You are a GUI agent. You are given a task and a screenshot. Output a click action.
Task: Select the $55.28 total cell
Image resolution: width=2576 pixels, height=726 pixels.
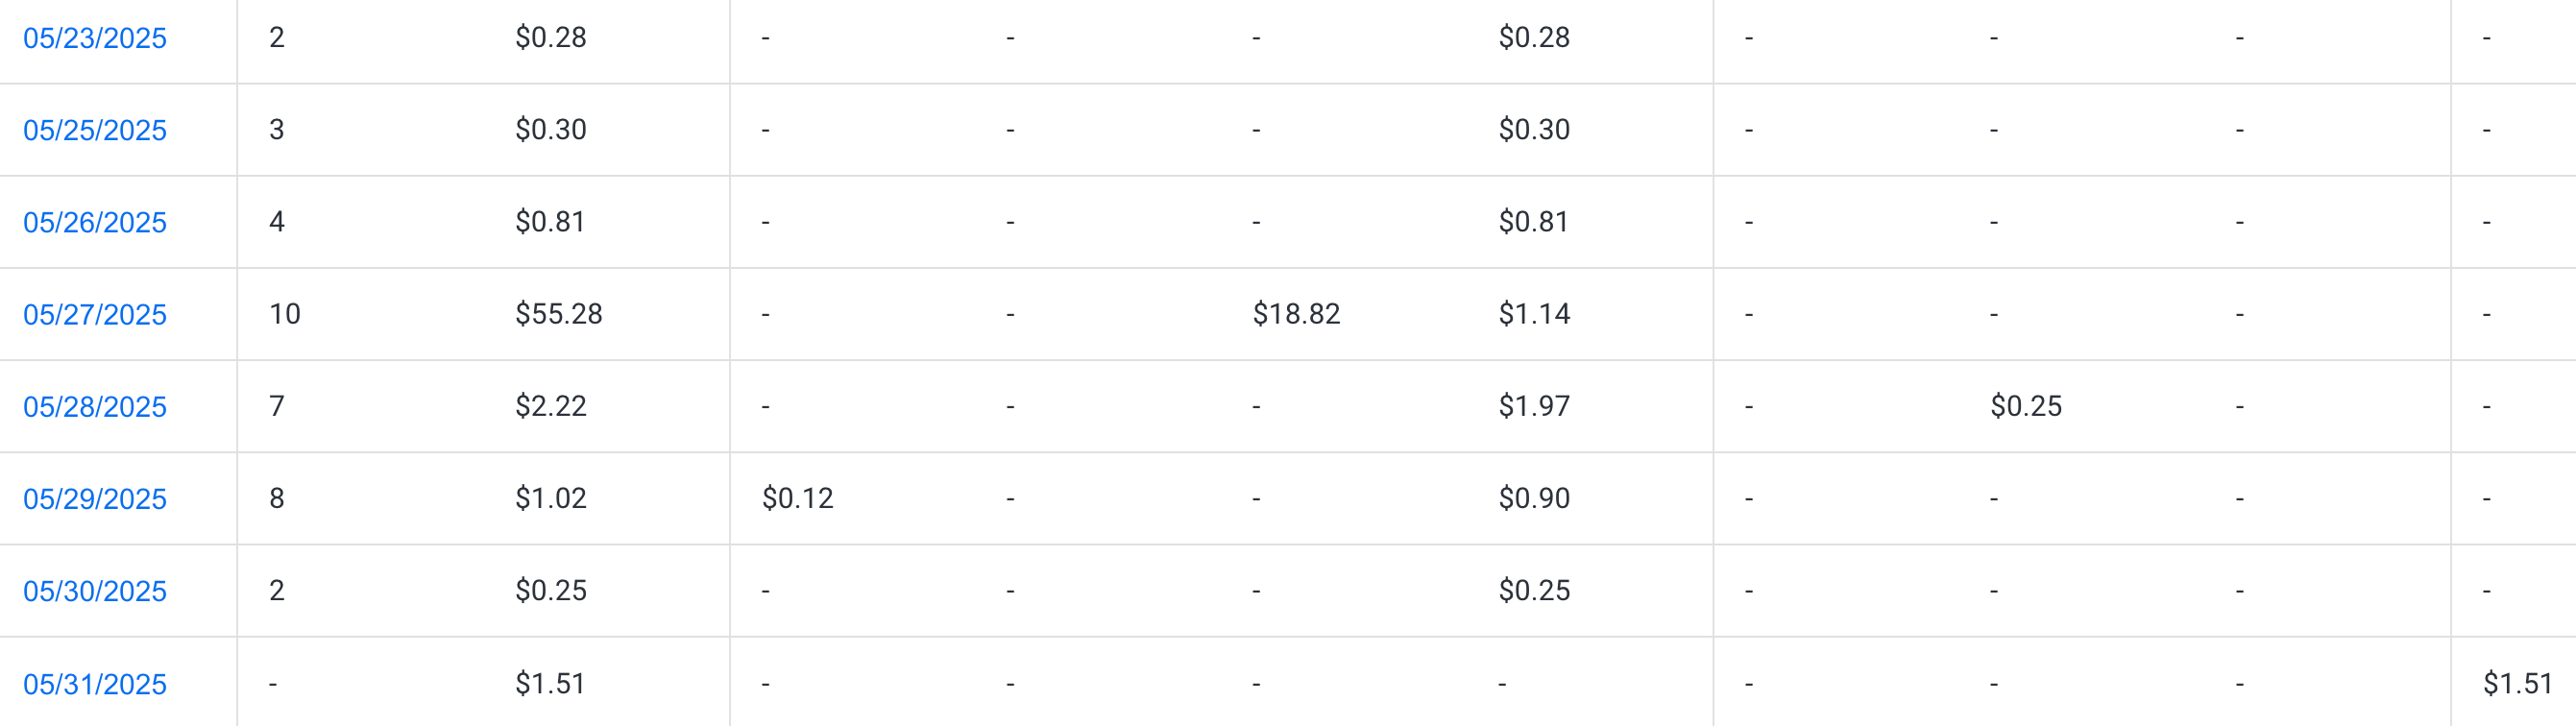tap(559, 314)
